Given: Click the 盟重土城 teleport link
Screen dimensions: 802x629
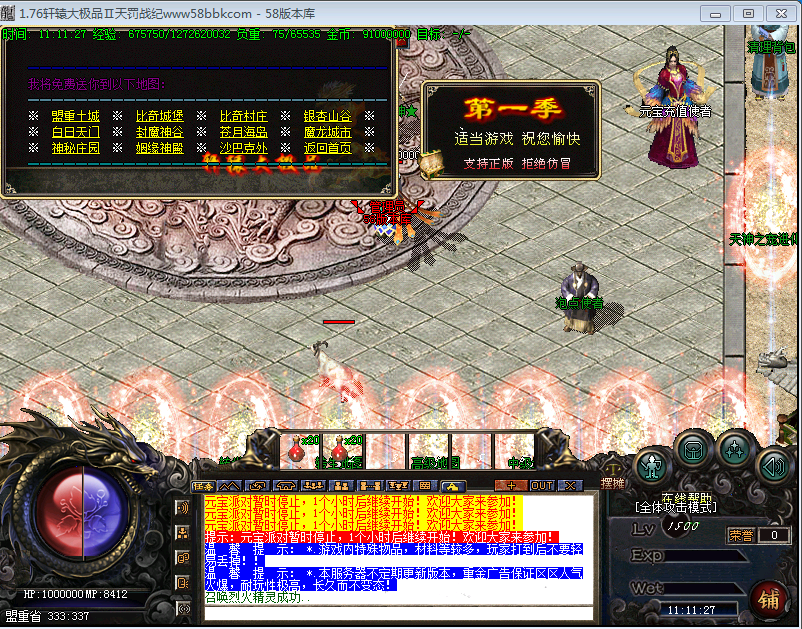Looking at the screenshot, I should point(75,116).
